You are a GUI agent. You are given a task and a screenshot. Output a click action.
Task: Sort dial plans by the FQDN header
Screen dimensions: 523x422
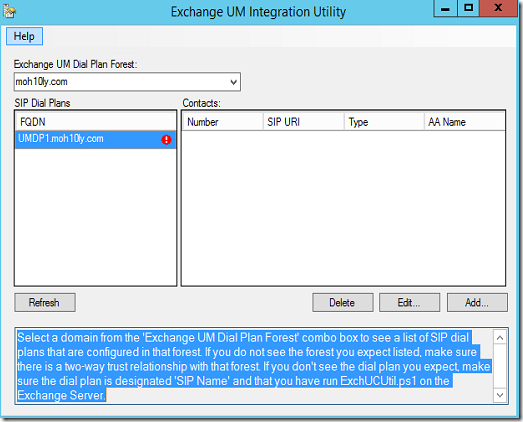point(95,122)
